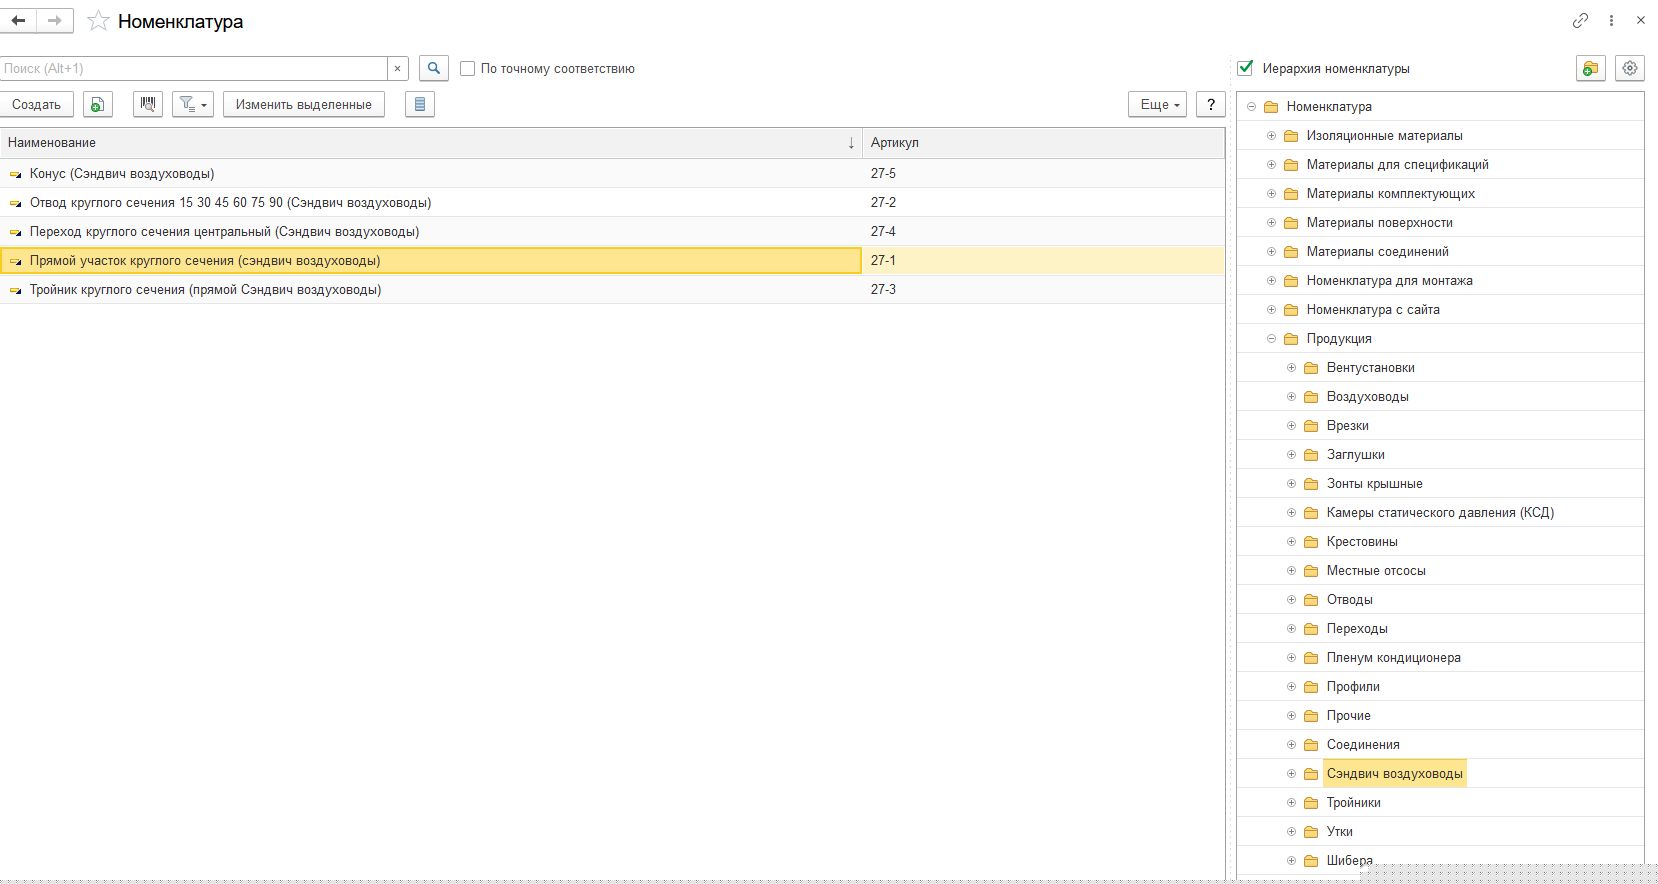Enable По точному соответствию checkbox
Image resolution: width=1658 pixels, height=884 pixels.
(x=467, y=69)
